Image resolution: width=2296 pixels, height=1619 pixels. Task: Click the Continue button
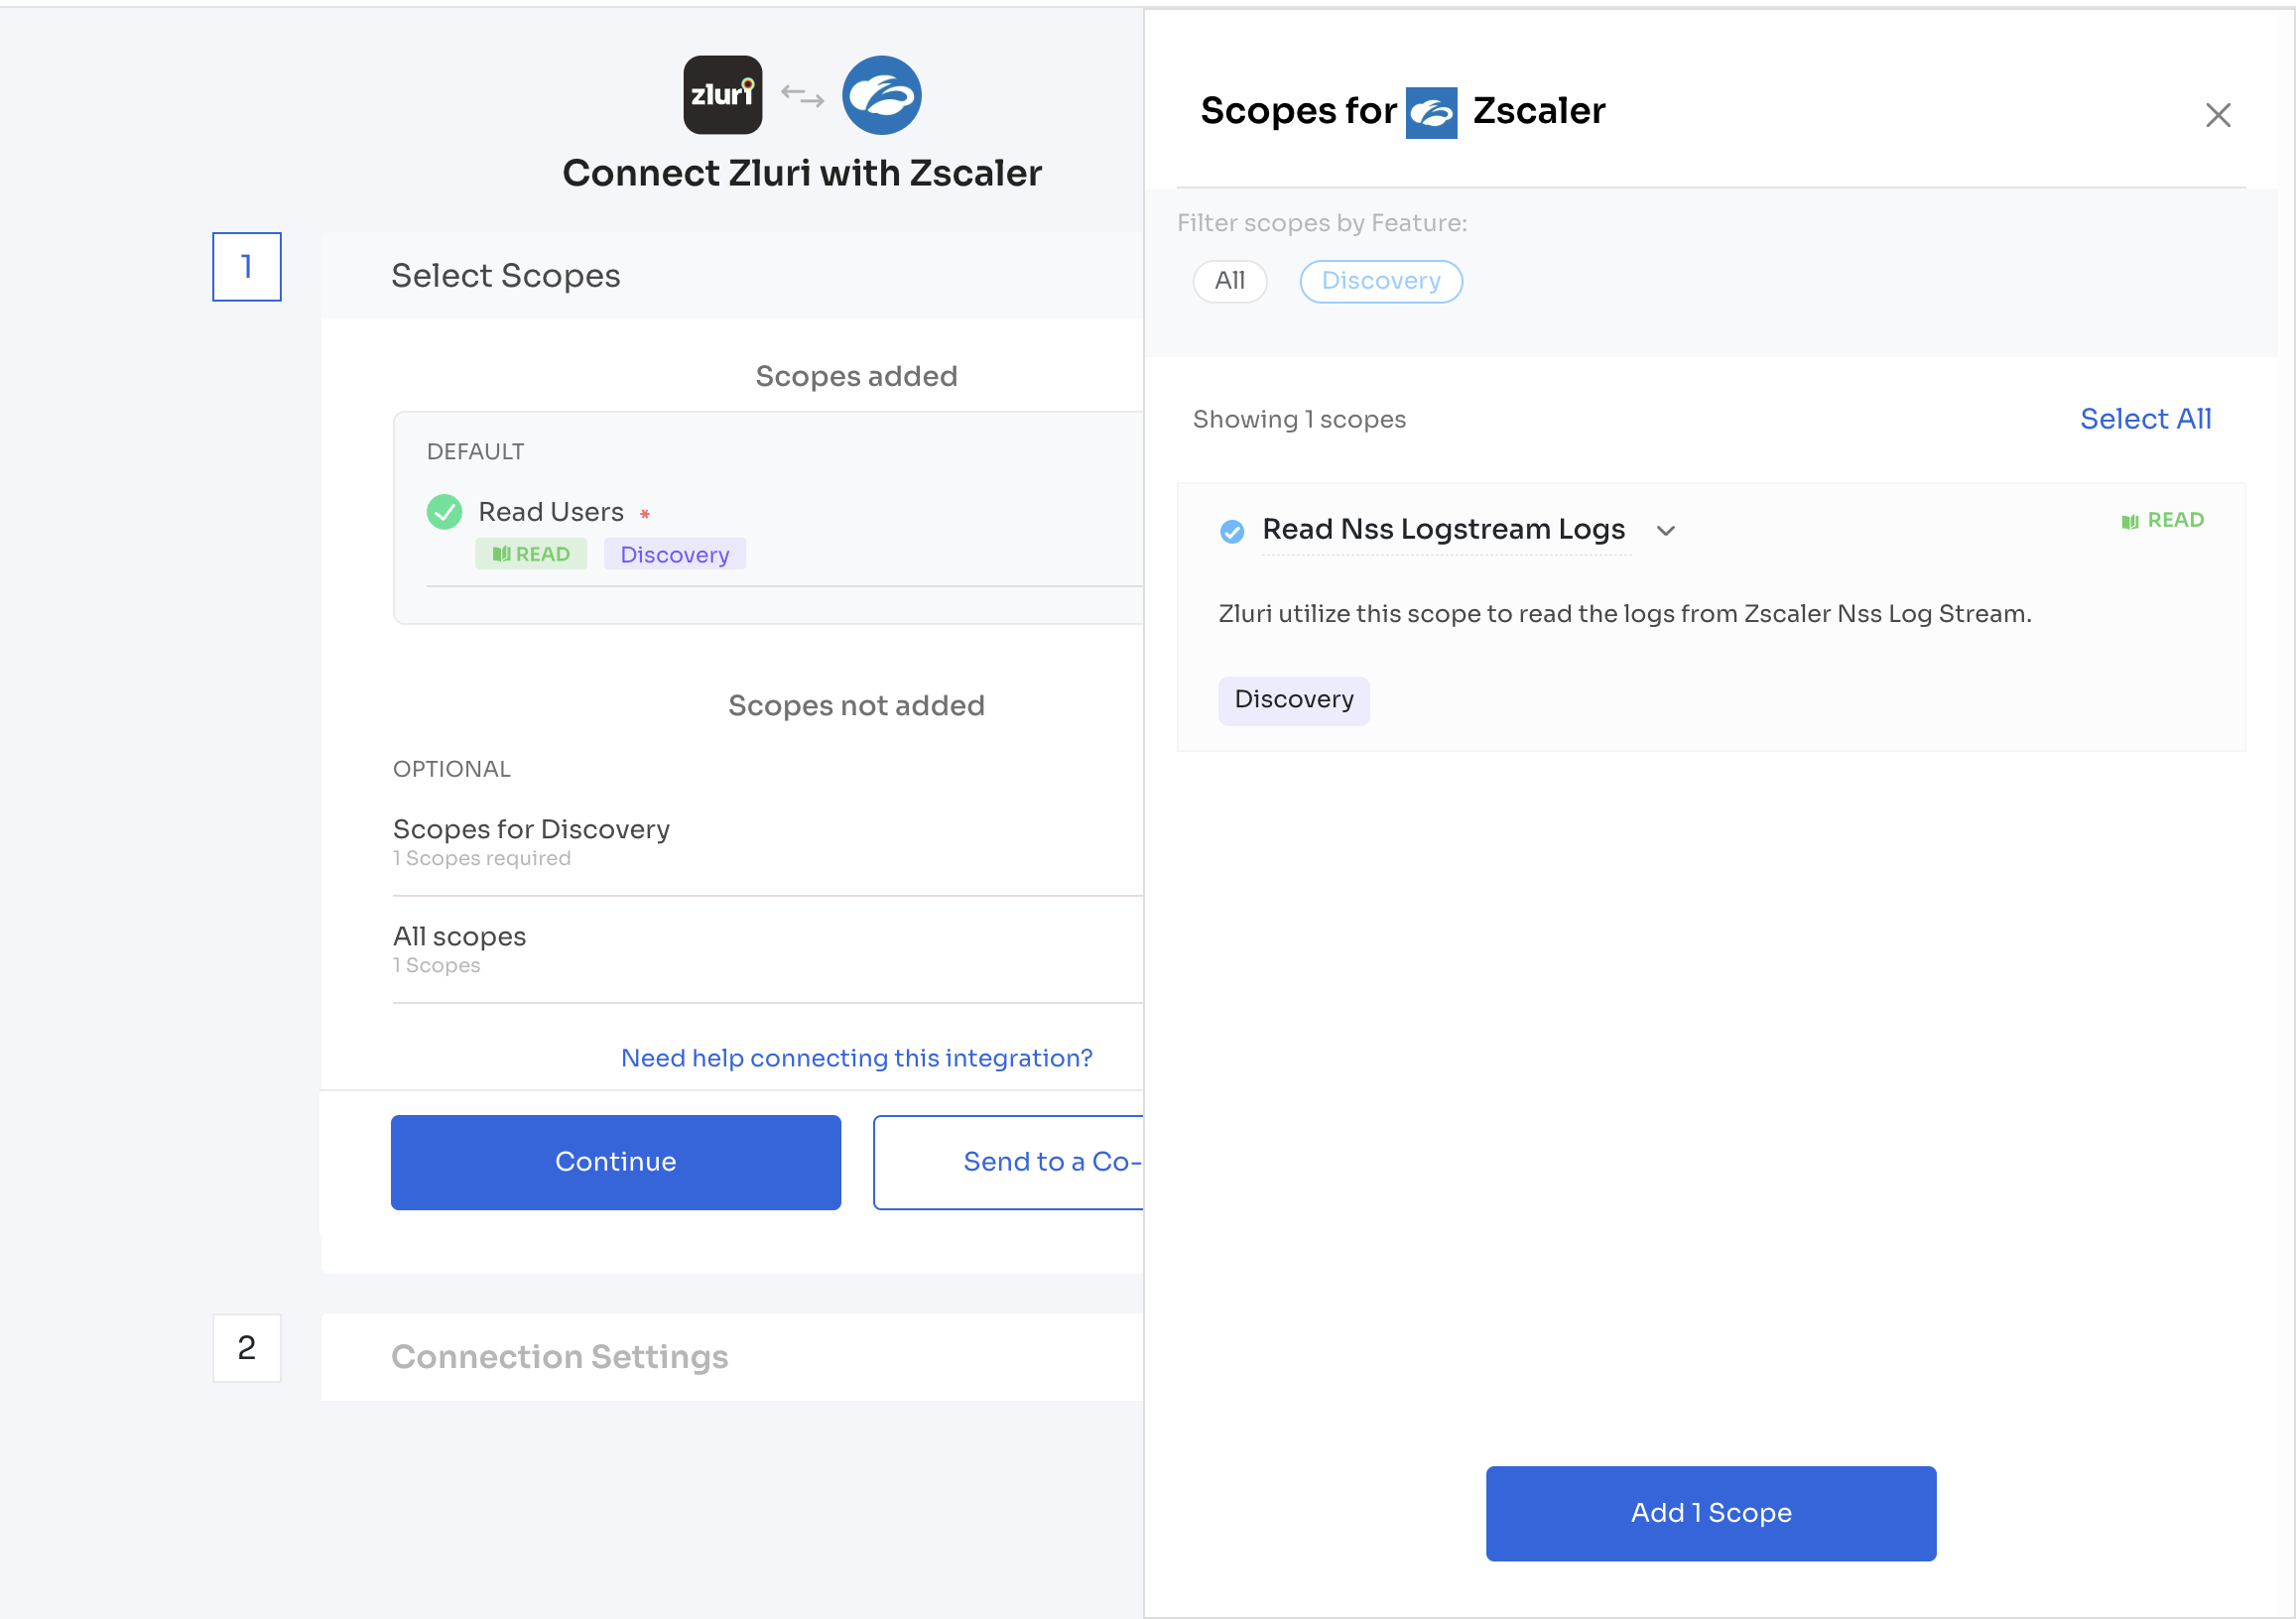click(x=615, y=1162)
